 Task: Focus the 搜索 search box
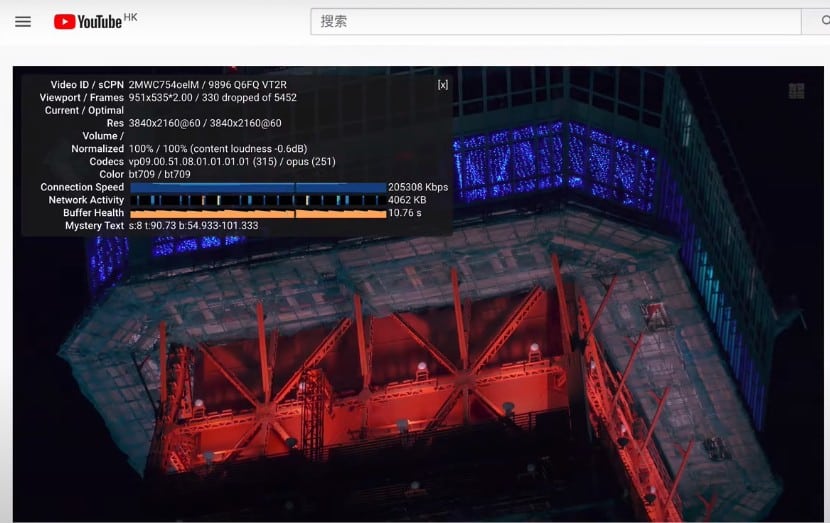pyautogui.click(x=555, y=22)
